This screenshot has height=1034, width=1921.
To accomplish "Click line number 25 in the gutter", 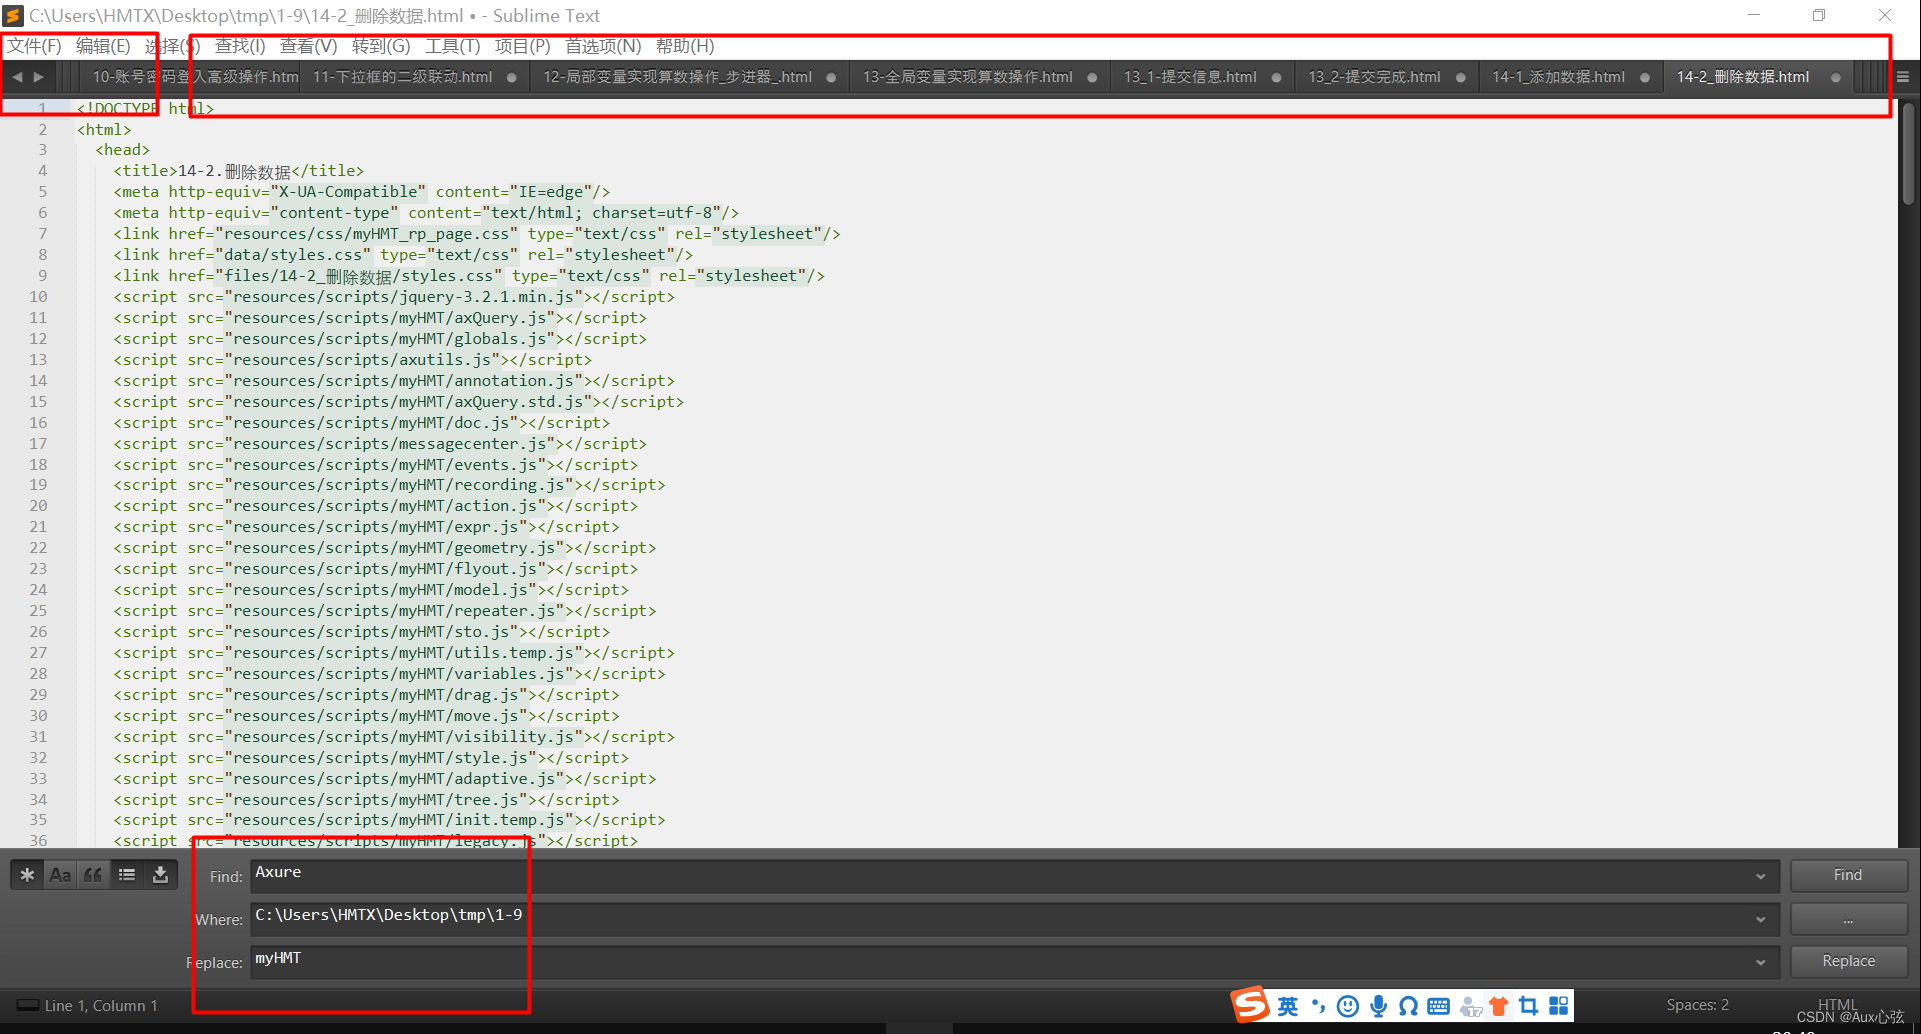I will tap(38, 610).
